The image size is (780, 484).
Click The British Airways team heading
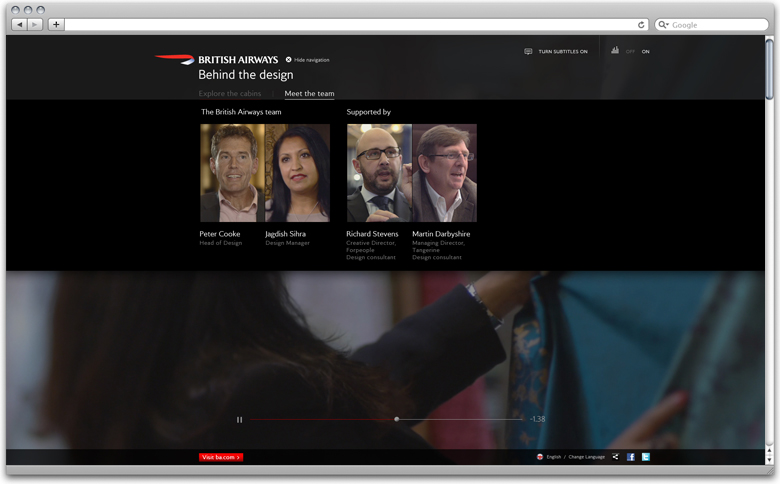coord(241,112)
